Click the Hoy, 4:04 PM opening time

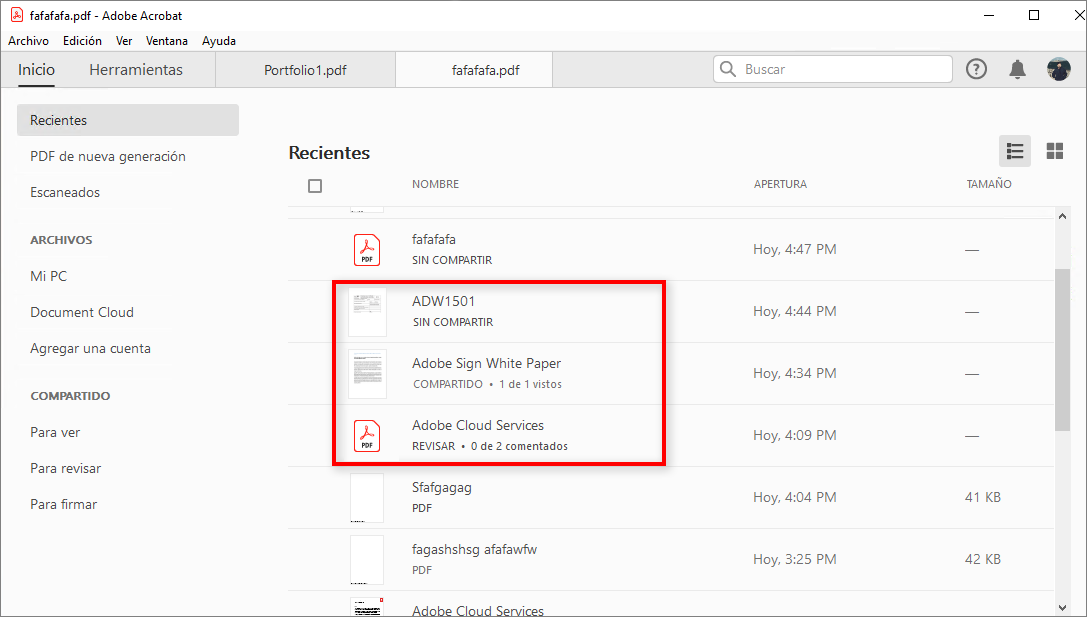pos(794,498)
